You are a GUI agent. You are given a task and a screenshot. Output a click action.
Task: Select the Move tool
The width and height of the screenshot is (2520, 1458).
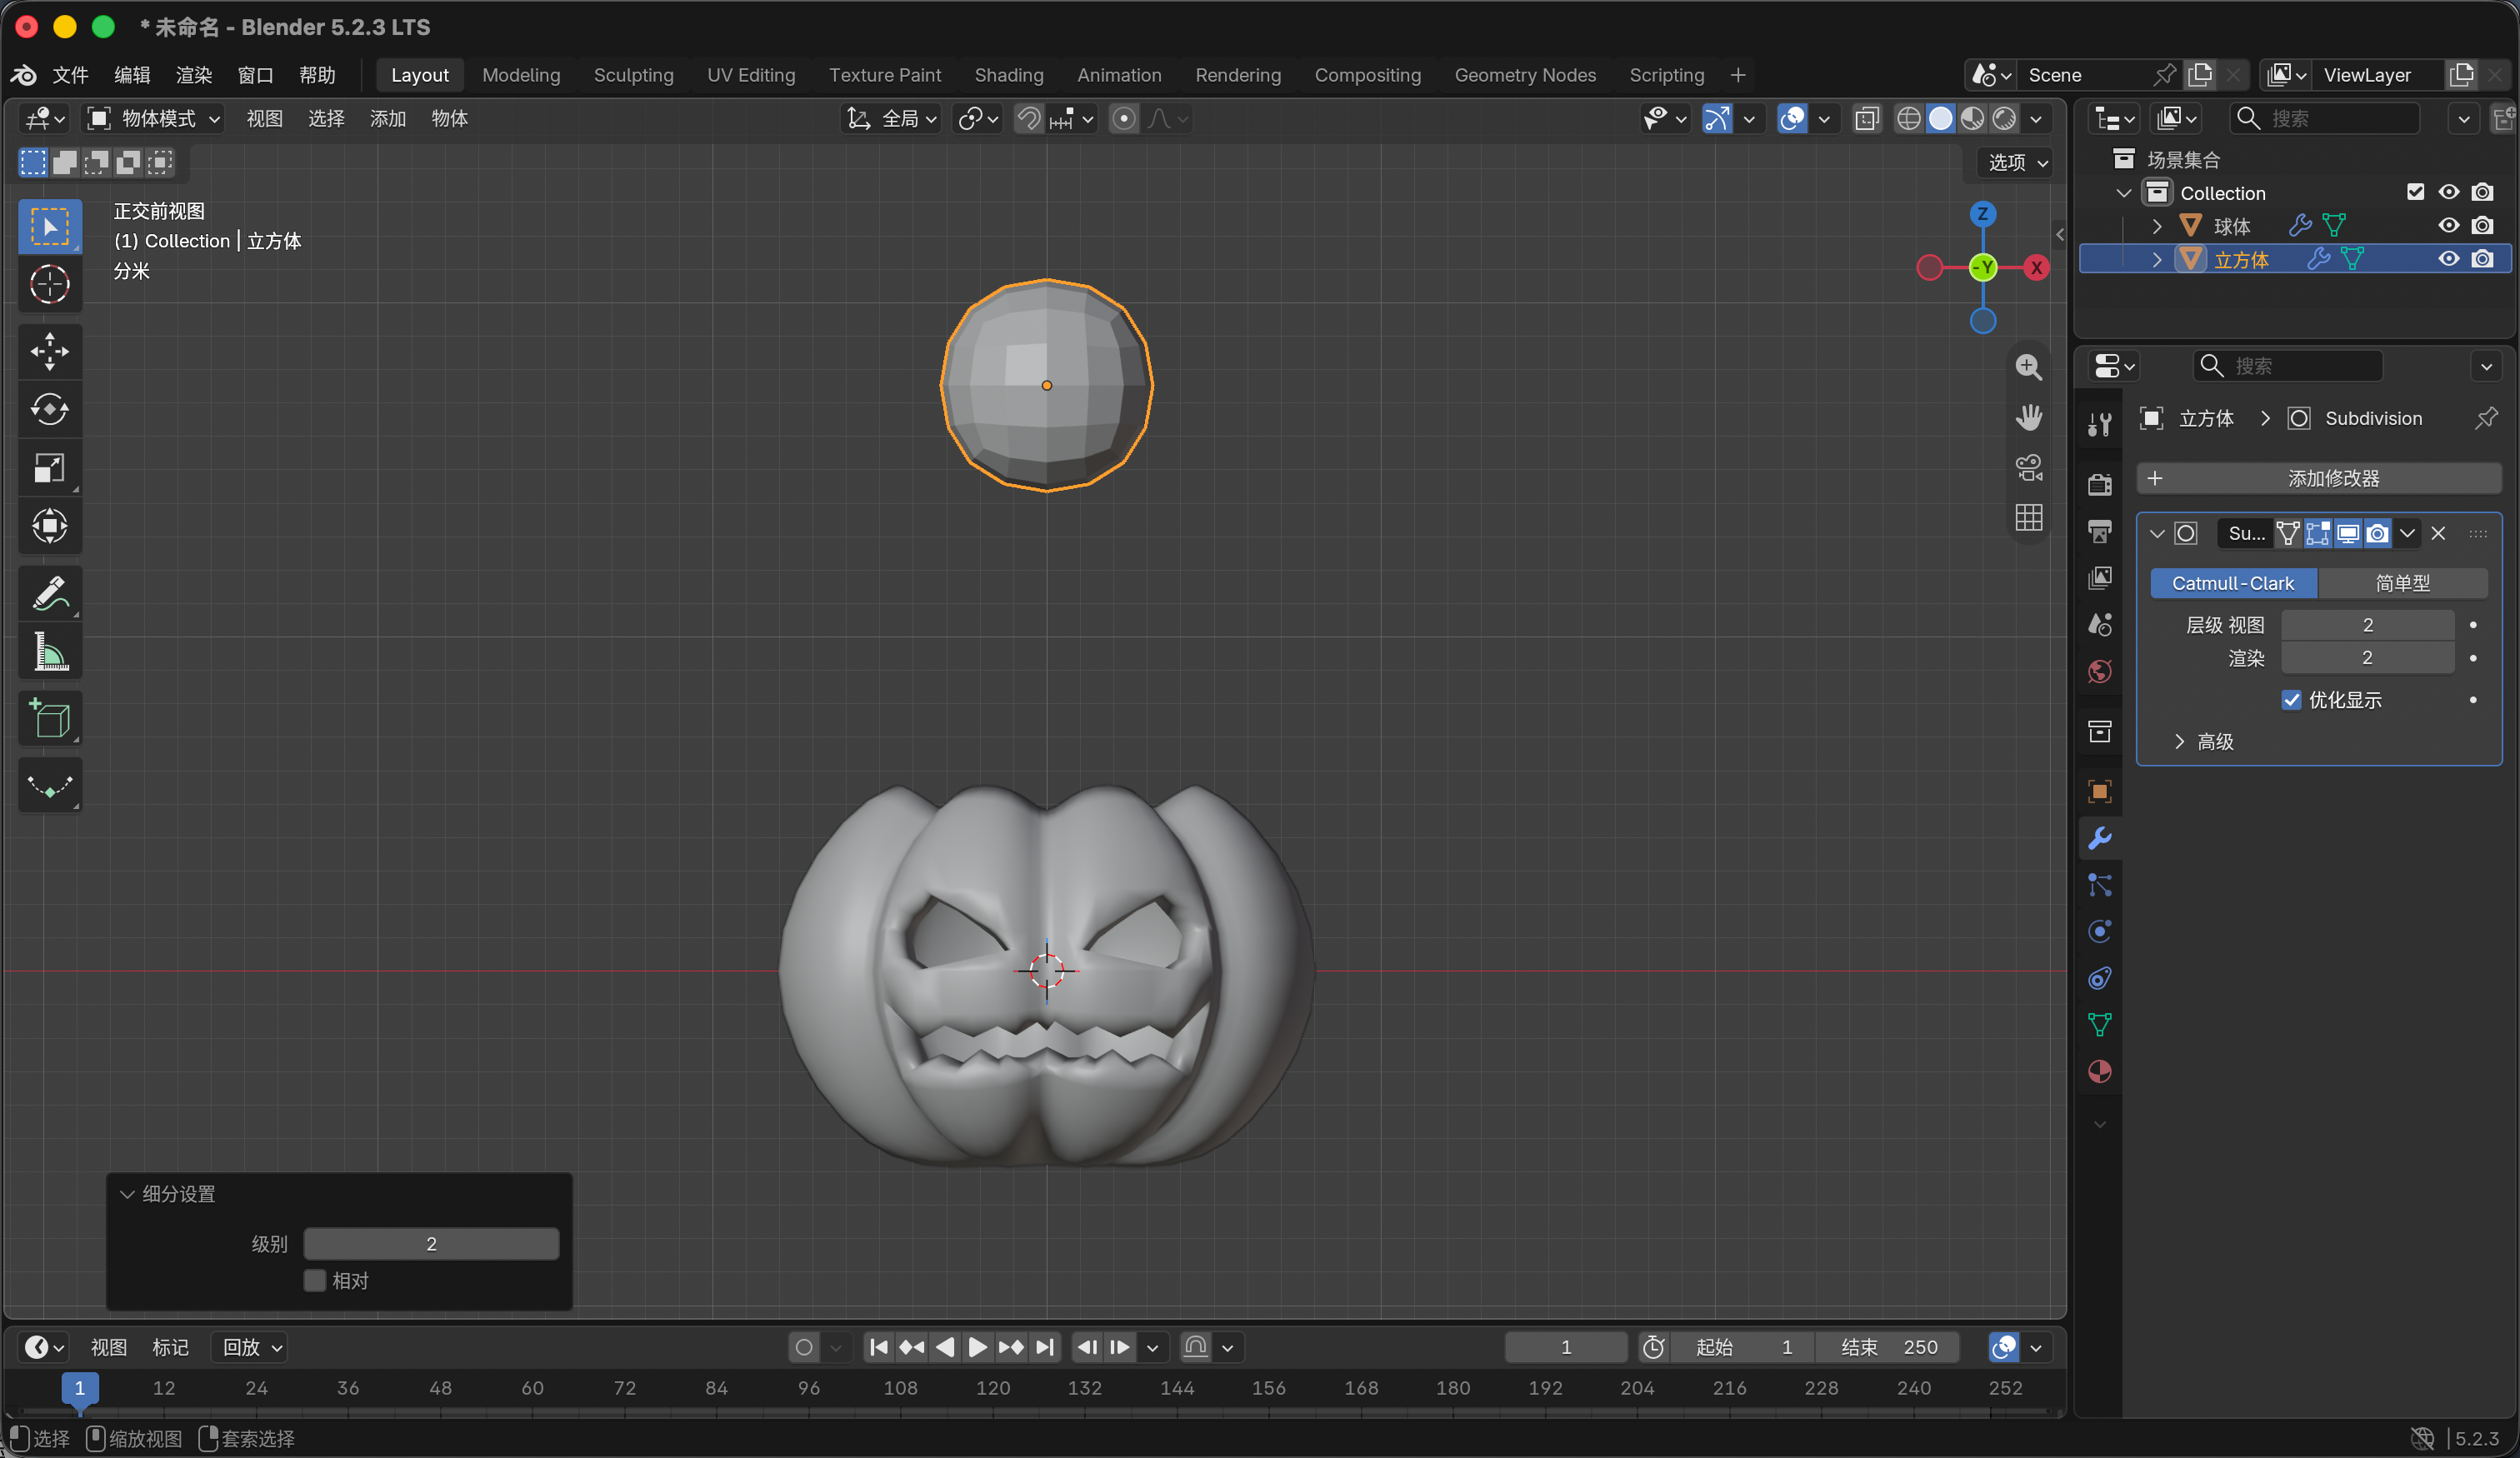[49, 351]
